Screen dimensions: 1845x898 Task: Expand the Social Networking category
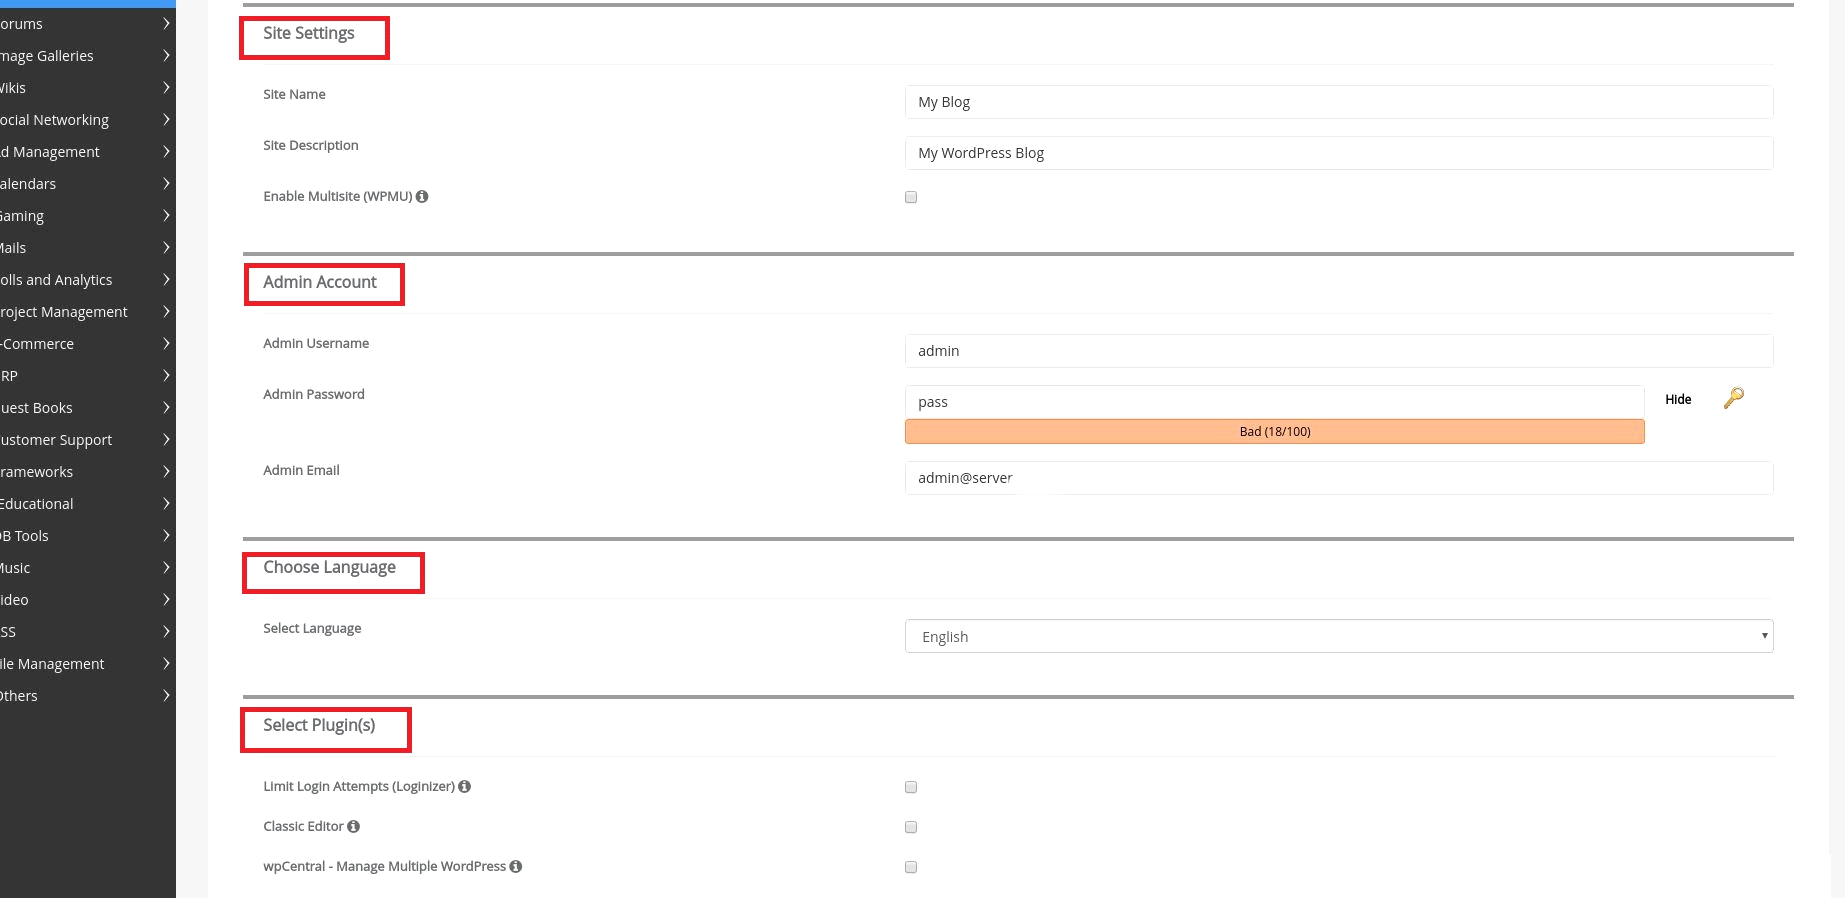85,120
